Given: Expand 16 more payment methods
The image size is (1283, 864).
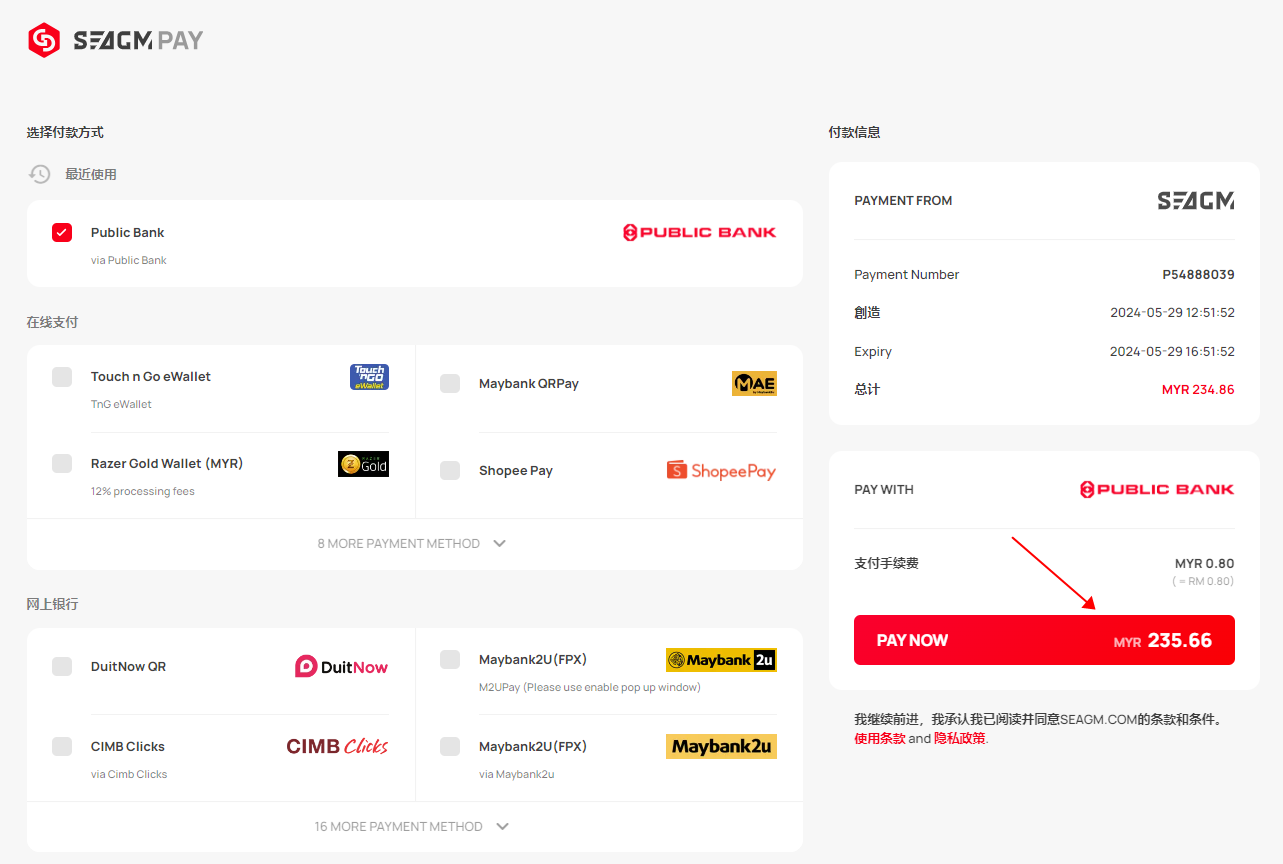Looking at the screenshot, I should point(414,827).
